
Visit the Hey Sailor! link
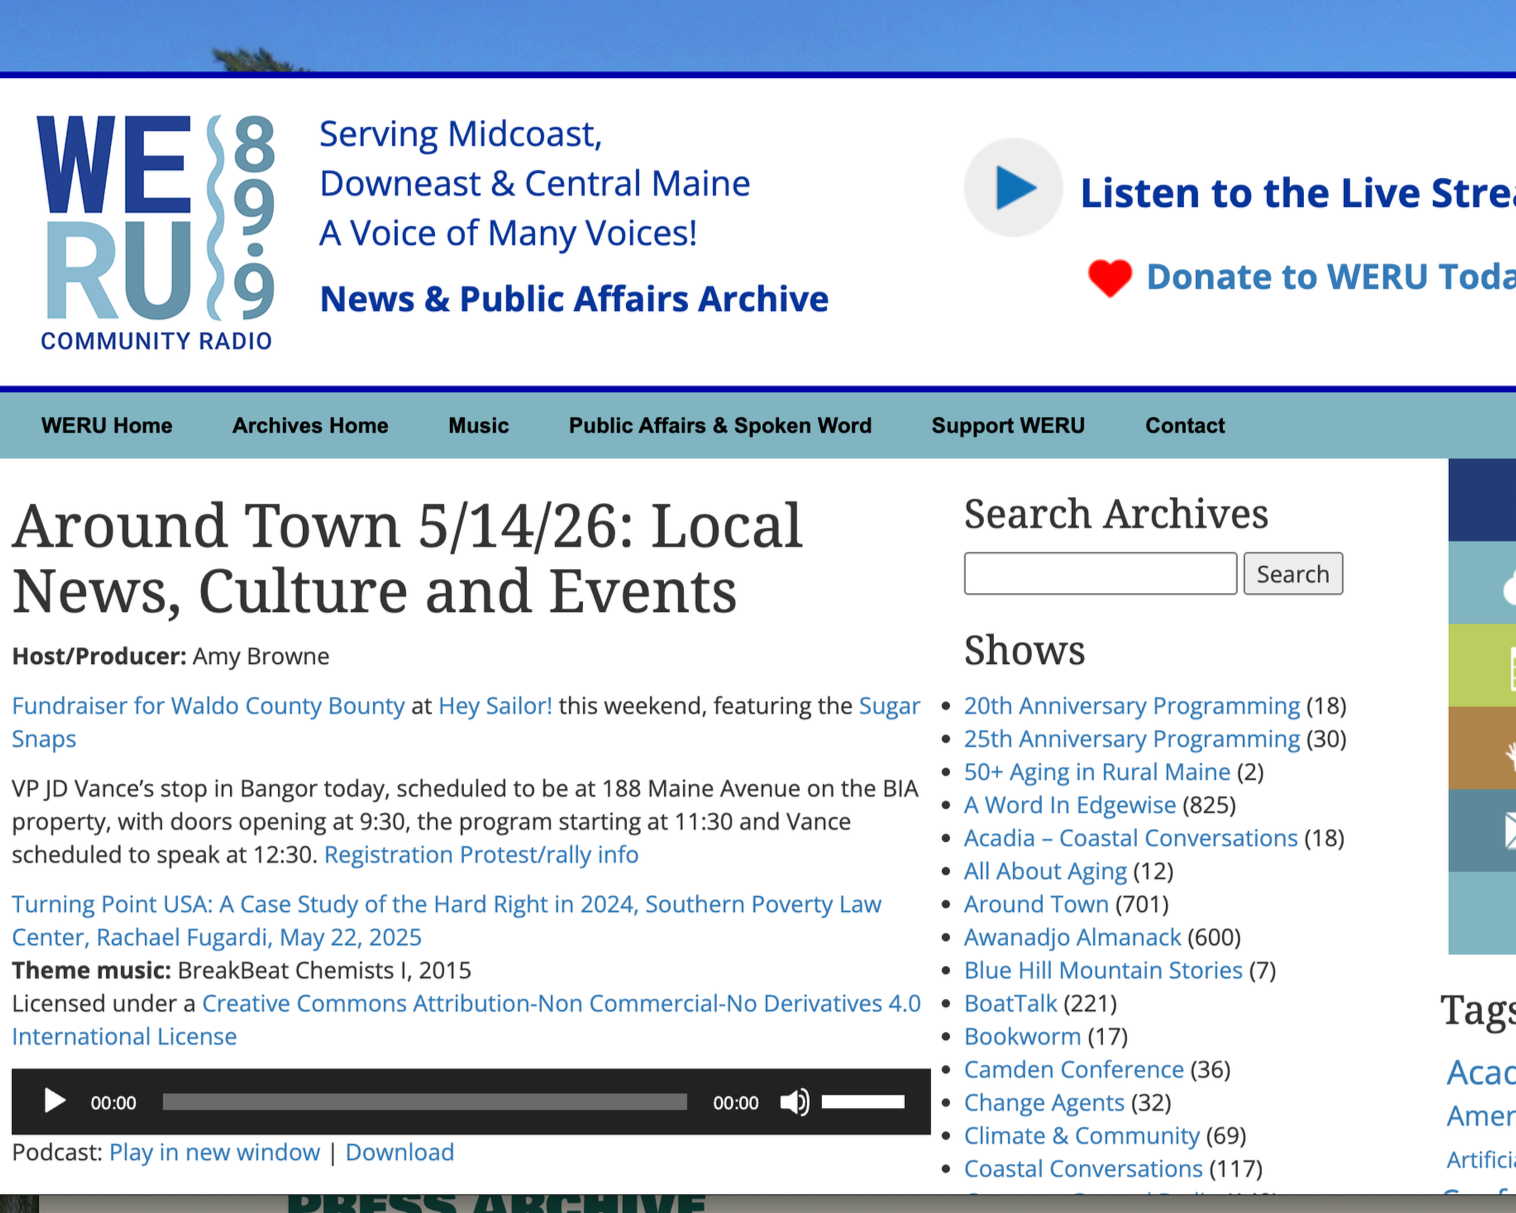[x=495, y=706]
